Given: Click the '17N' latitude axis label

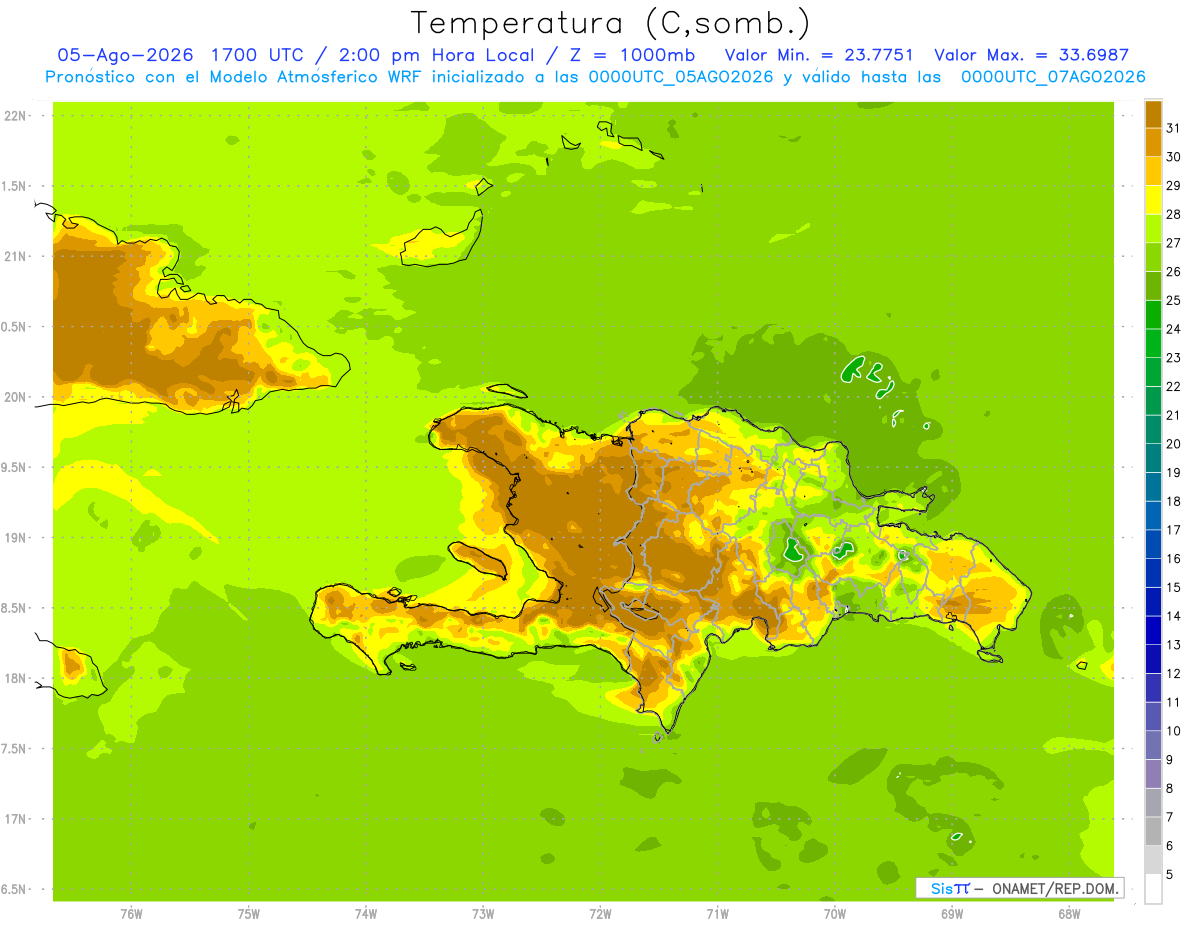Looking at the screenshot, I should point(15,819).
